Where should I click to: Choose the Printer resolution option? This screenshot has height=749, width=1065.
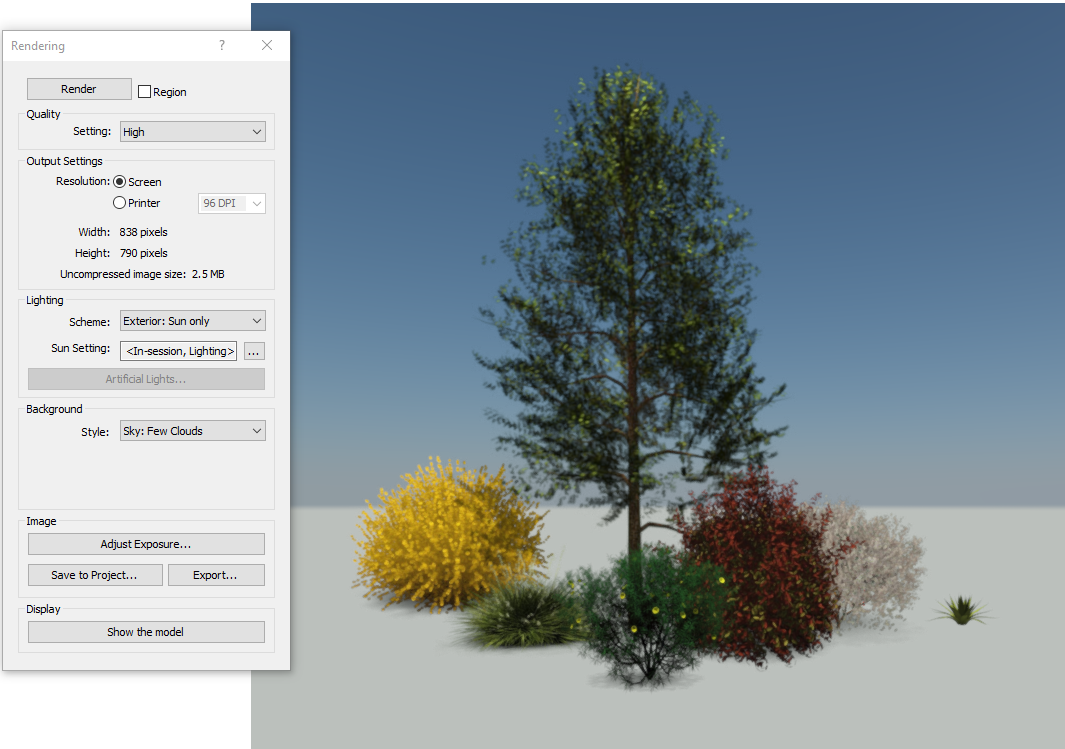(120, 202)
